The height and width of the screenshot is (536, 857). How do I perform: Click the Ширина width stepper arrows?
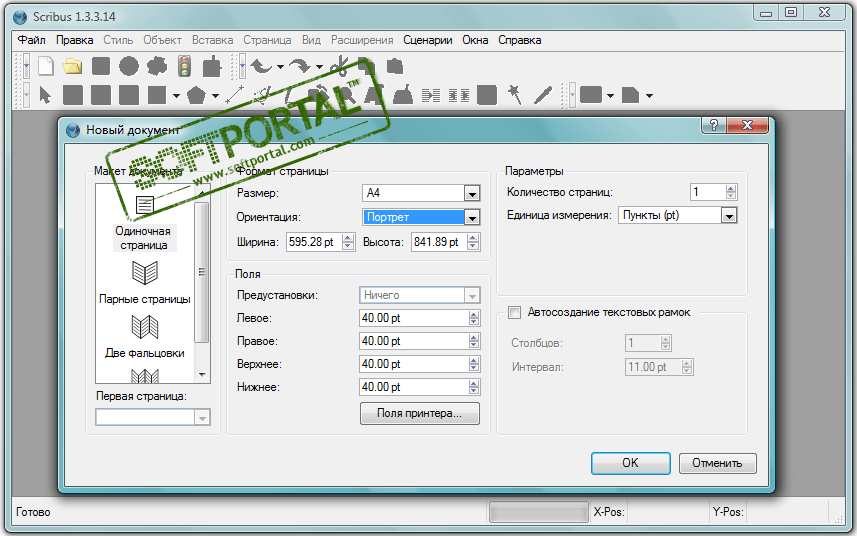point(348,242)
